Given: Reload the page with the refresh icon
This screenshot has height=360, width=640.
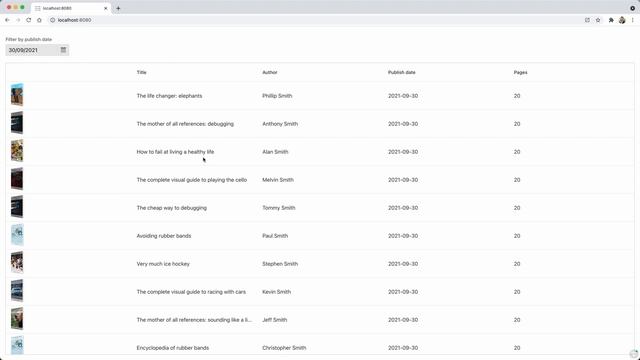Looking at the screenshot, I should [29, 20].
